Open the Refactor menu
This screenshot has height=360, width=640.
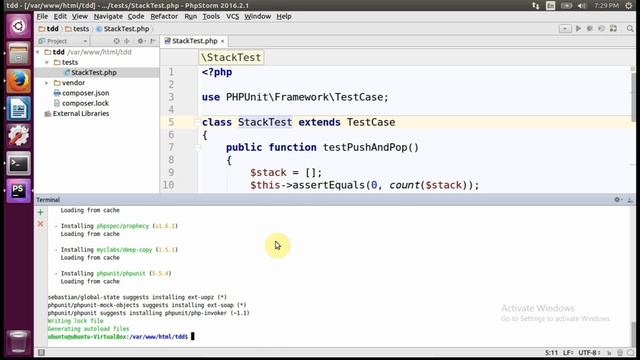(164, 16)
